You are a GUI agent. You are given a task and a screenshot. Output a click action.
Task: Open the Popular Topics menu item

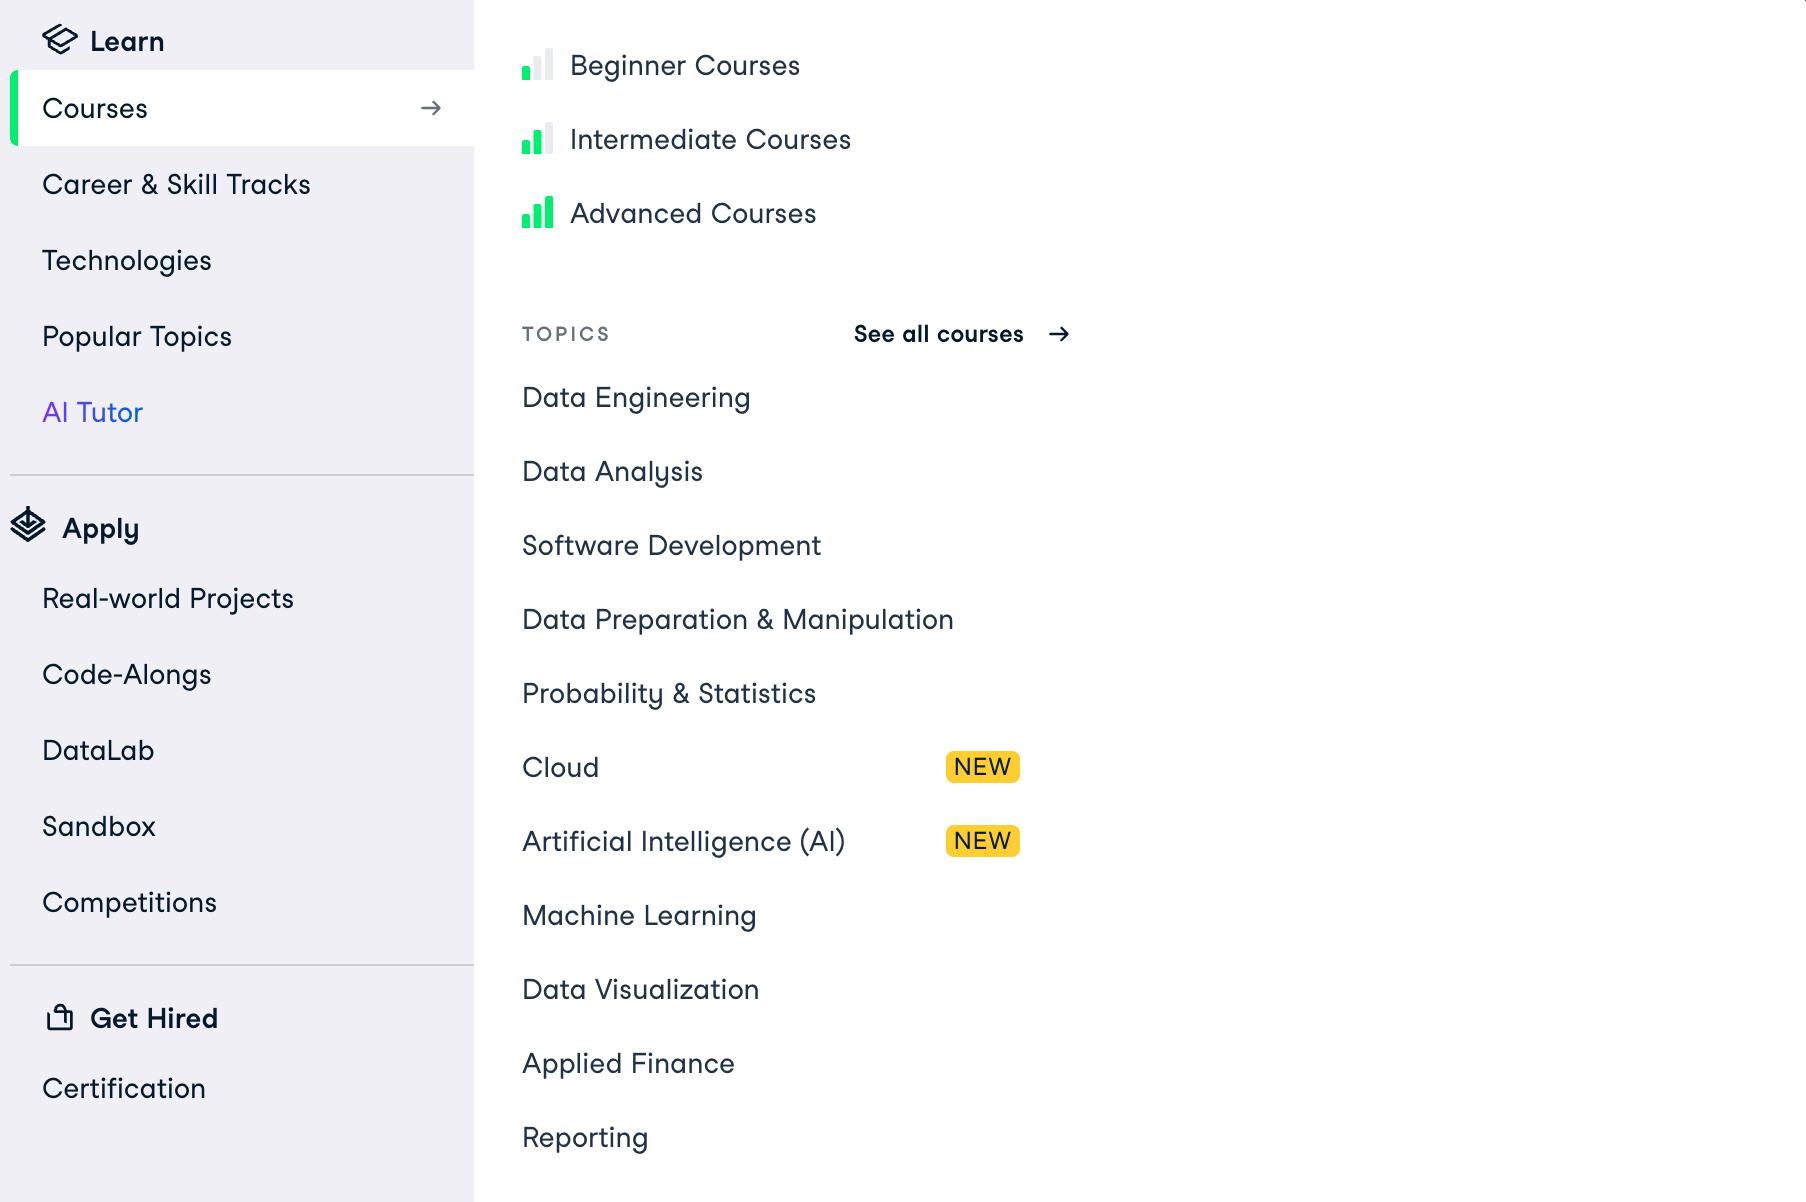pyautogui.click(x=137, y=337)
